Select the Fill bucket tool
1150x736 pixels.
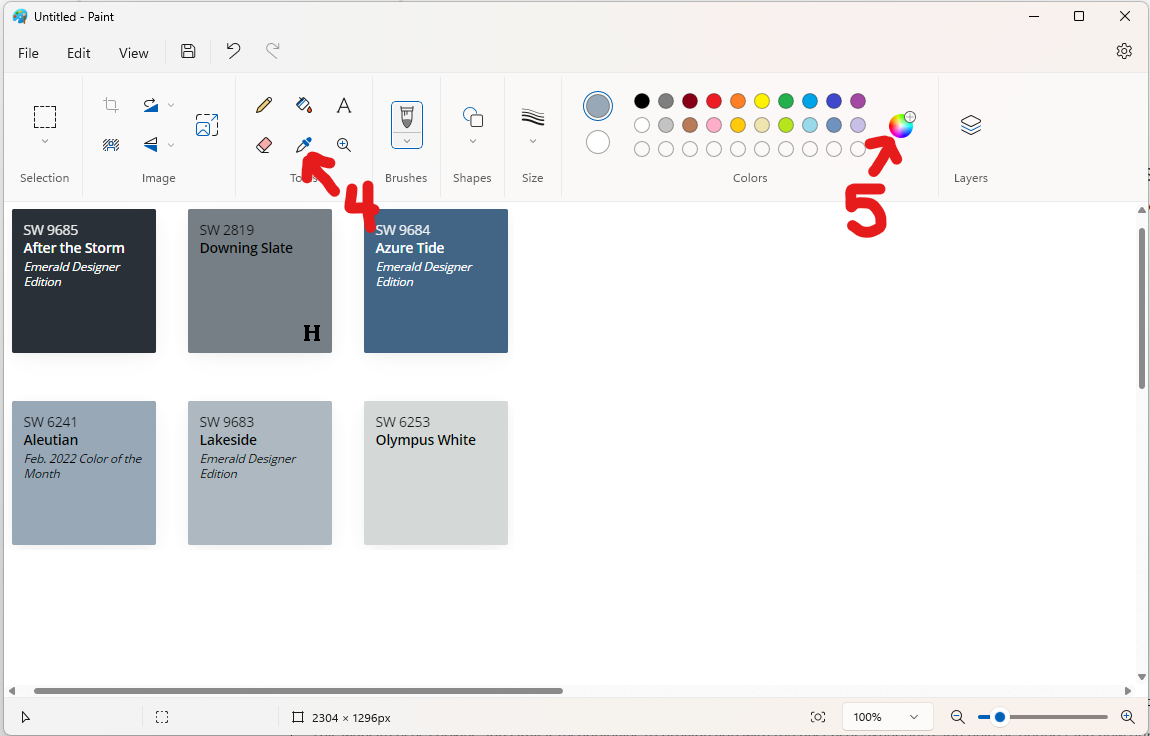tap(304, 105)
